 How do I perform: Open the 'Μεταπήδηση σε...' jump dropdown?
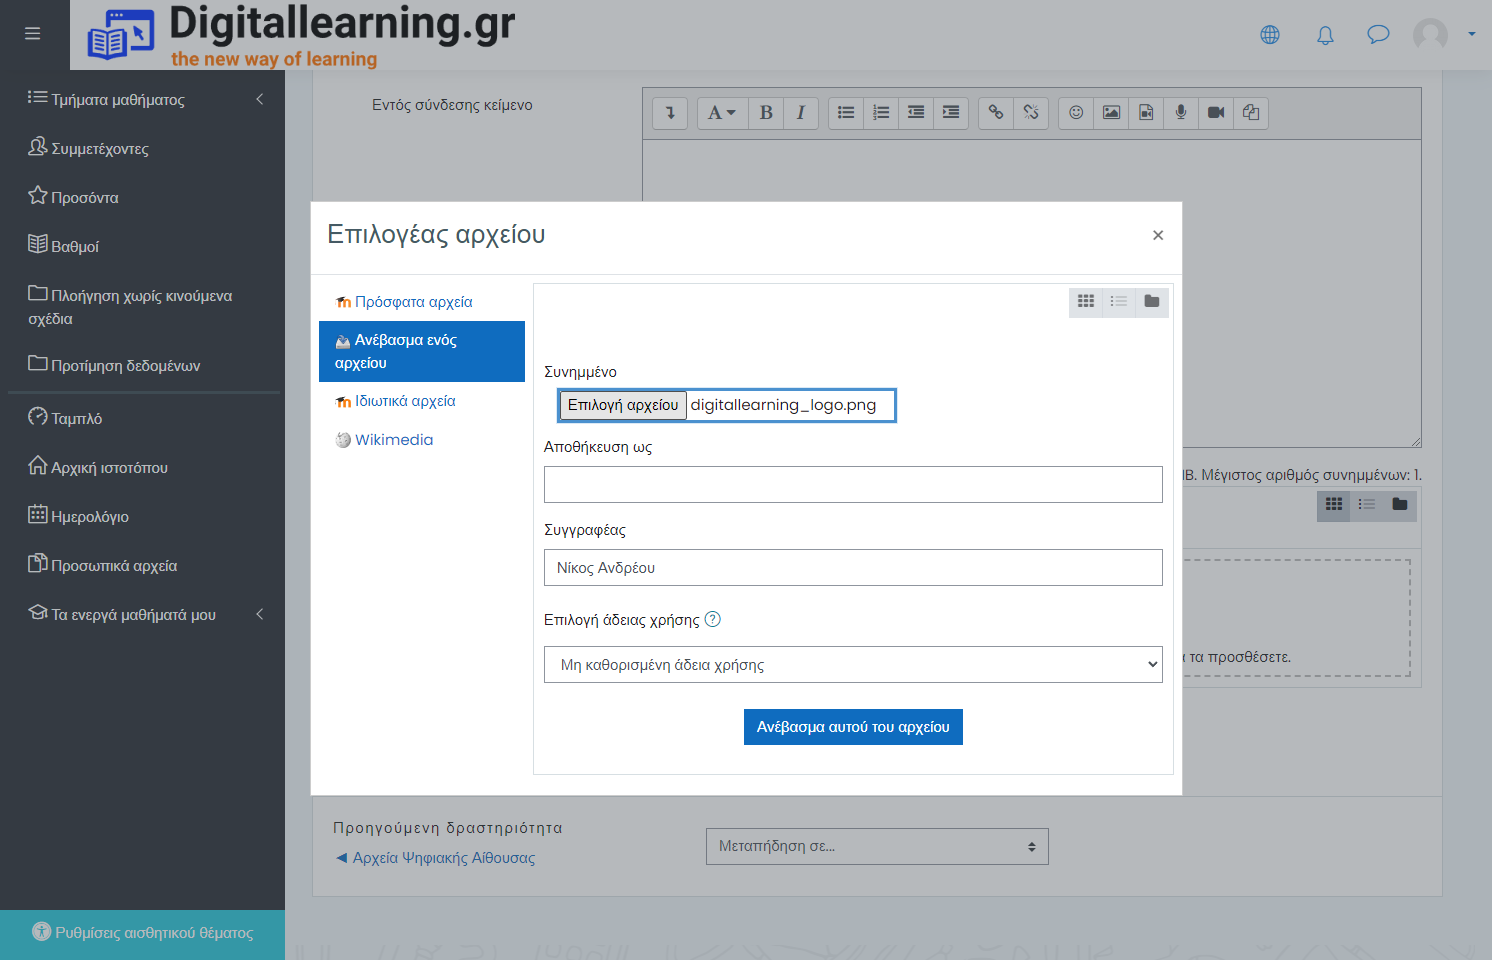pos(877,846)
